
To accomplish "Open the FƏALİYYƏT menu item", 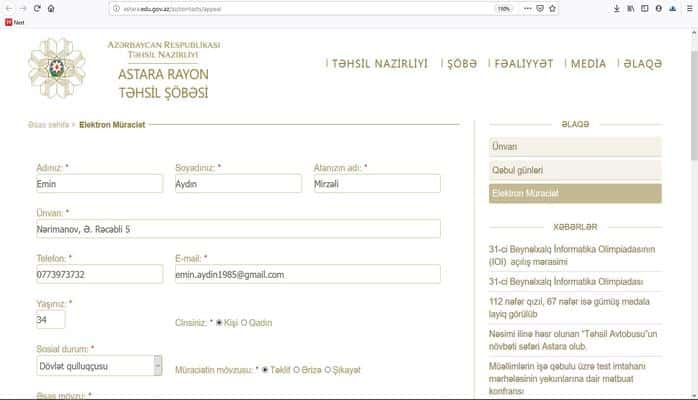I will coord(523,64).
